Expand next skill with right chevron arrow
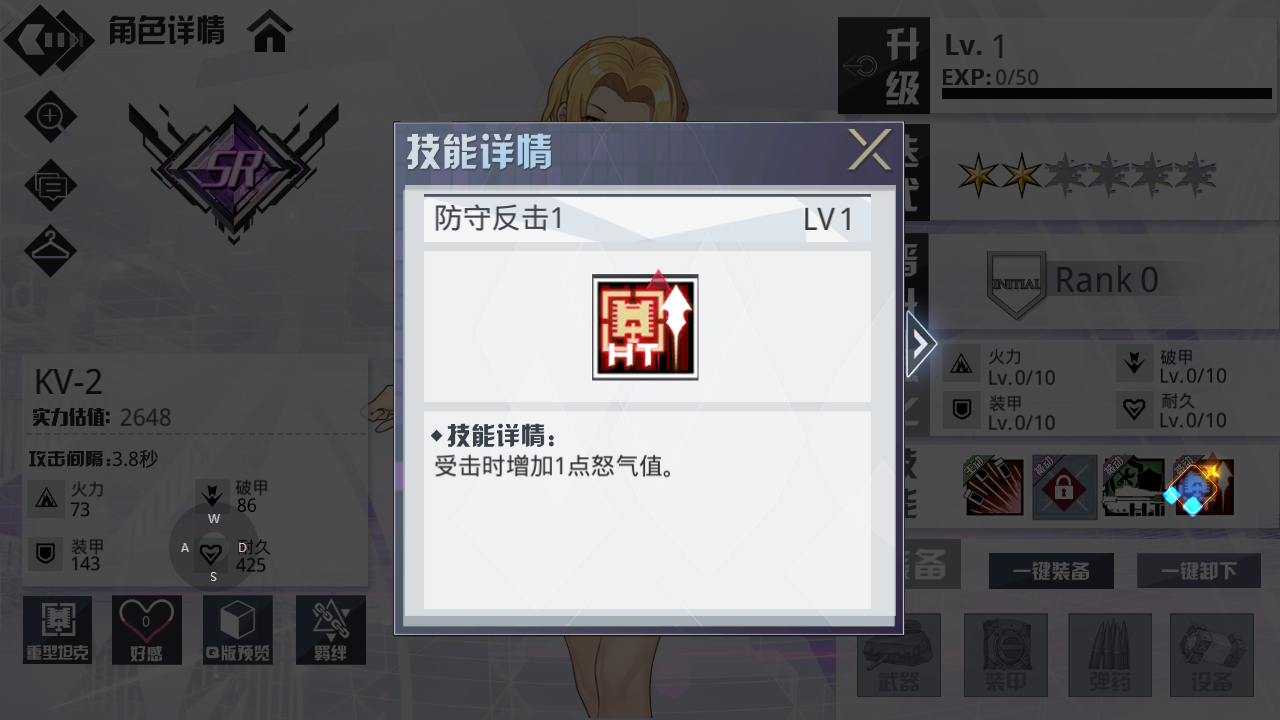This screenshot has height=720, width=1280. (x=921, y=344)
